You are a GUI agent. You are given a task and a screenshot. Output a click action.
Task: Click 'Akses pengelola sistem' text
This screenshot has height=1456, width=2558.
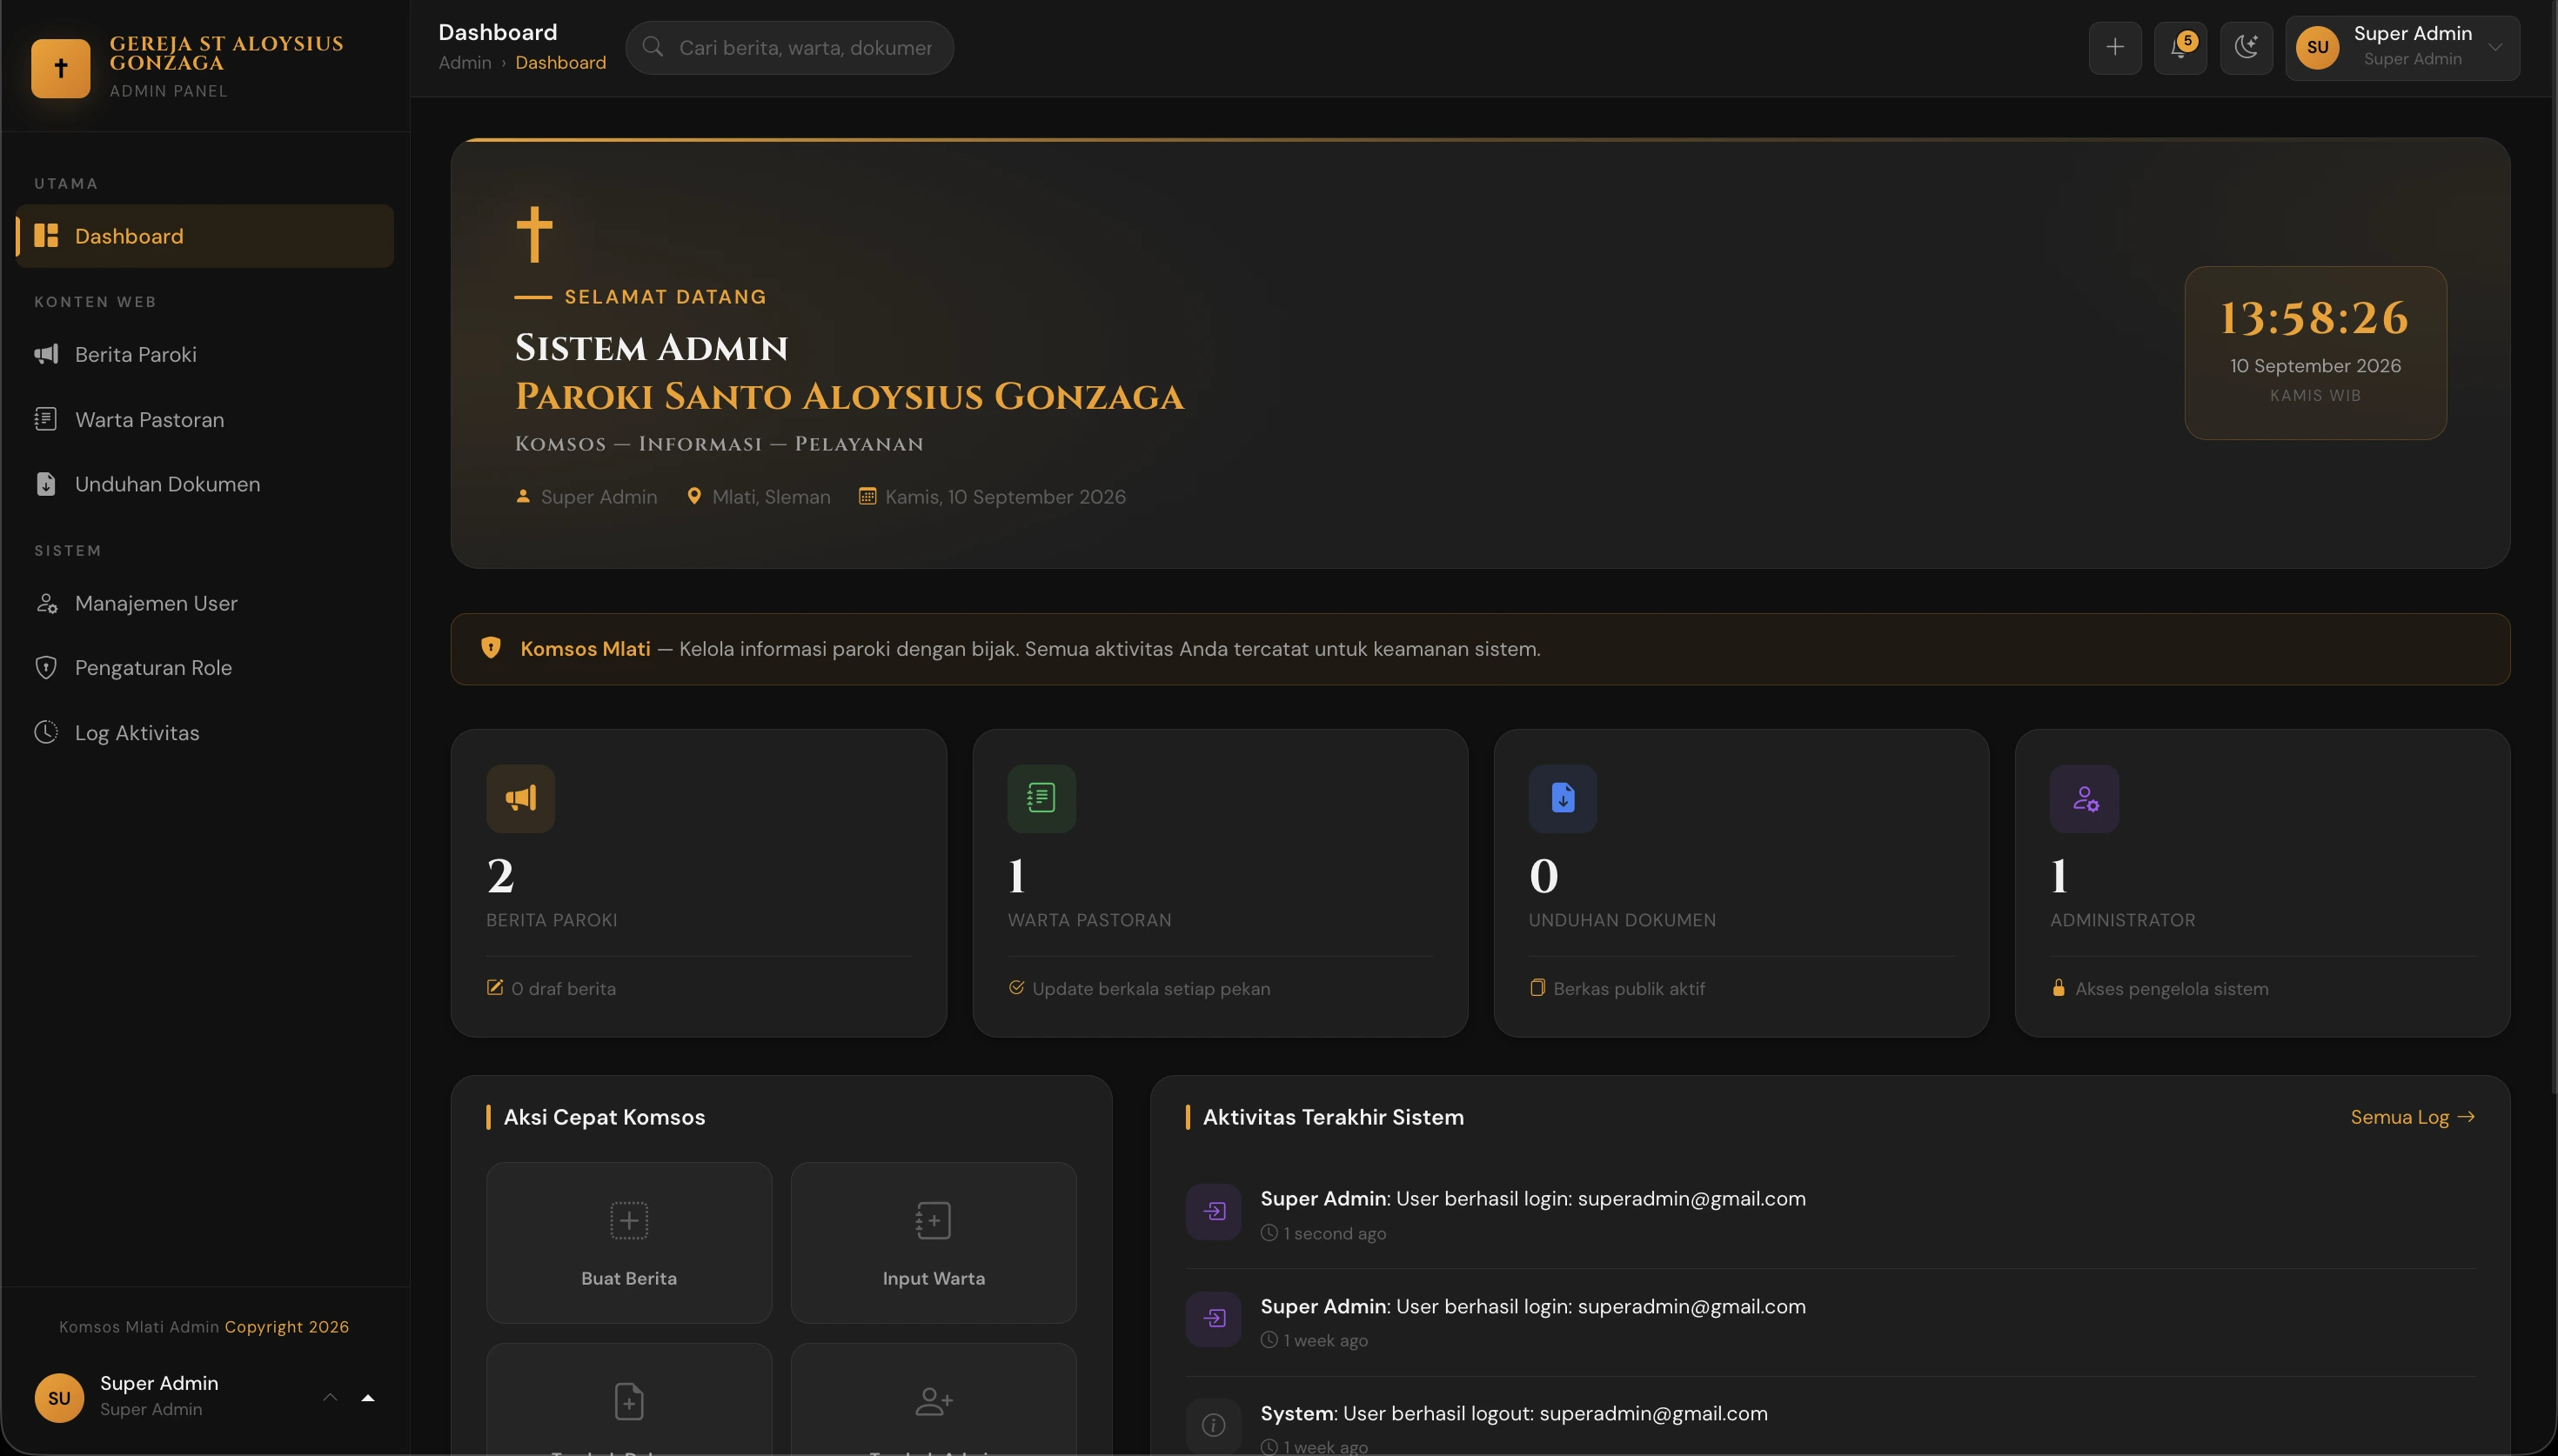click(x=2172, y=989)
